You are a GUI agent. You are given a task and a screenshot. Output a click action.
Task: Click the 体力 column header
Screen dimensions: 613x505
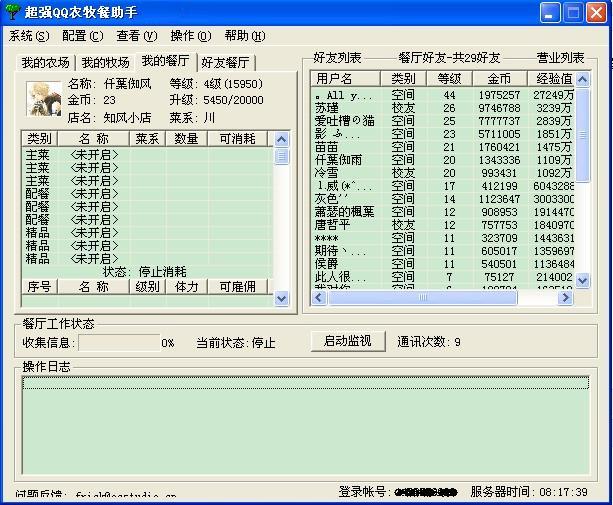click(186, 287)
